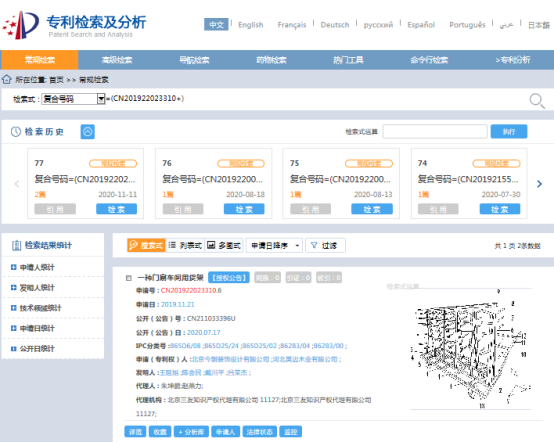Expand the 发明人统计 tree item
Viewport: 554px width, 442px height.
tap(14, 288)
